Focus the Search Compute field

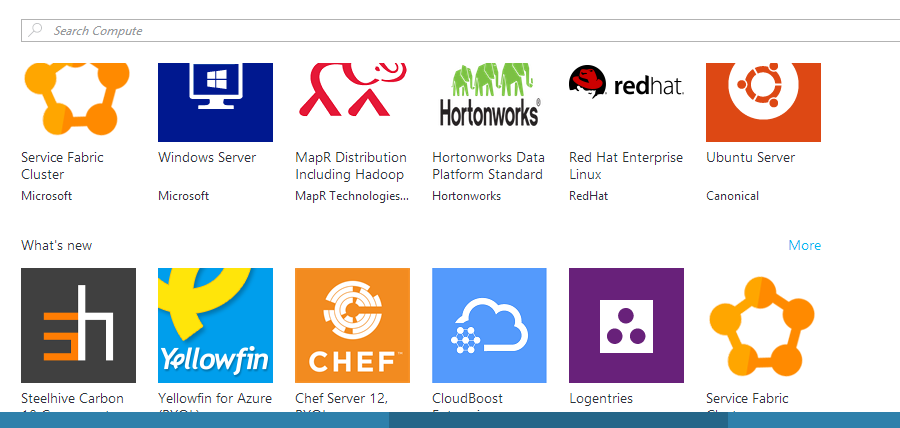coord(460,30)
